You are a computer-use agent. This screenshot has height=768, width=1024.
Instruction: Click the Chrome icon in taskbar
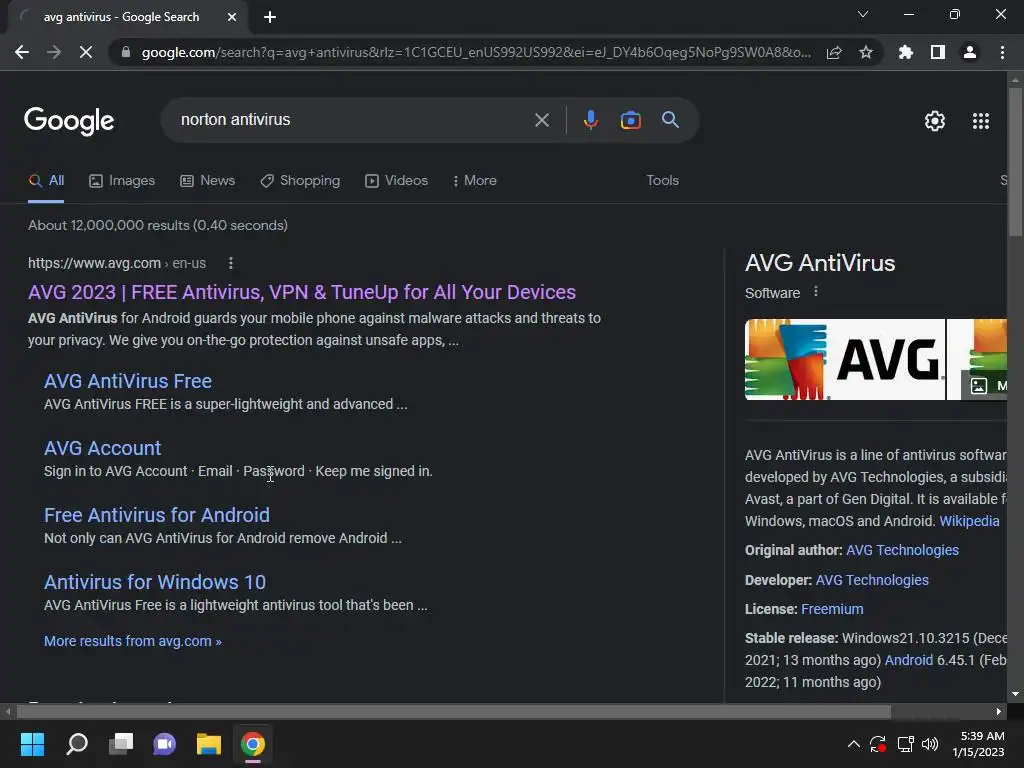coord(253,744)
